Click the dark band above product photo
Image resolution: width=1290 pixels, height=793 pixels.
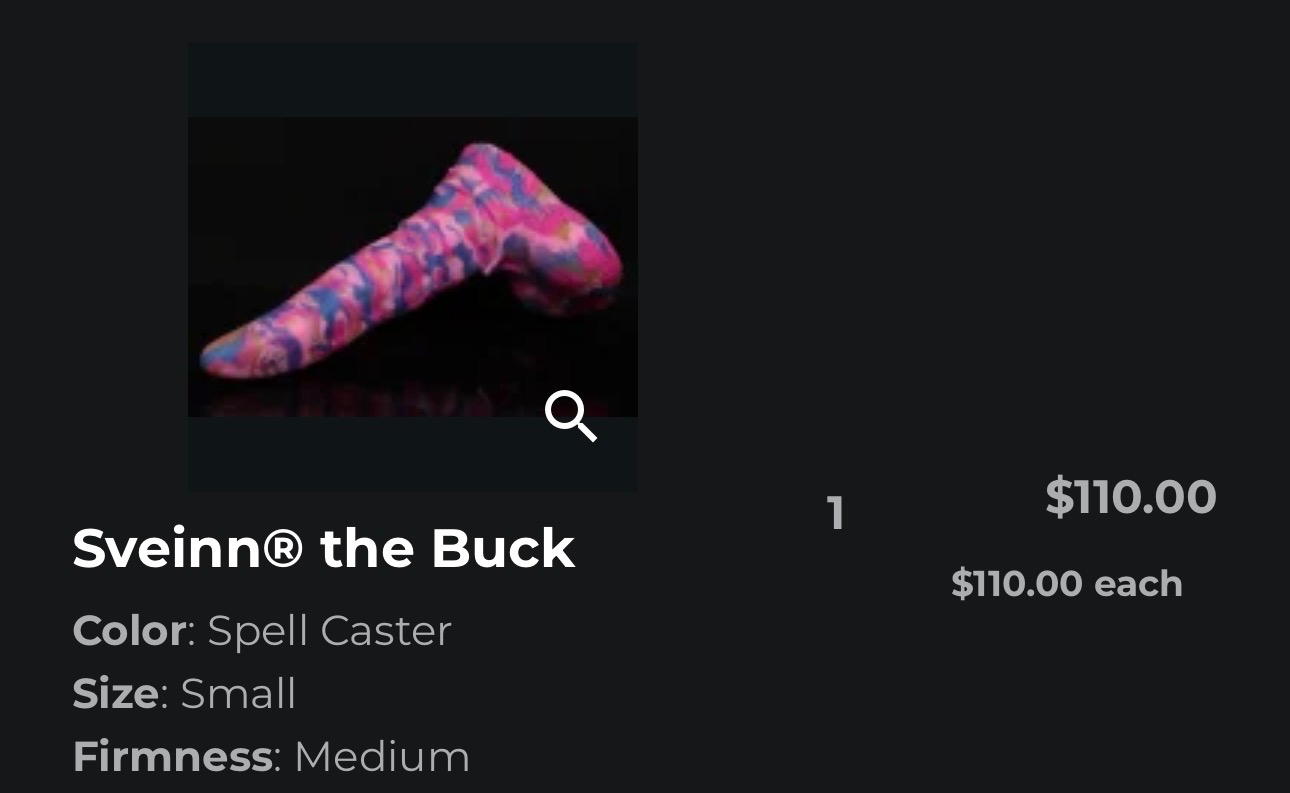coord(412,79)
